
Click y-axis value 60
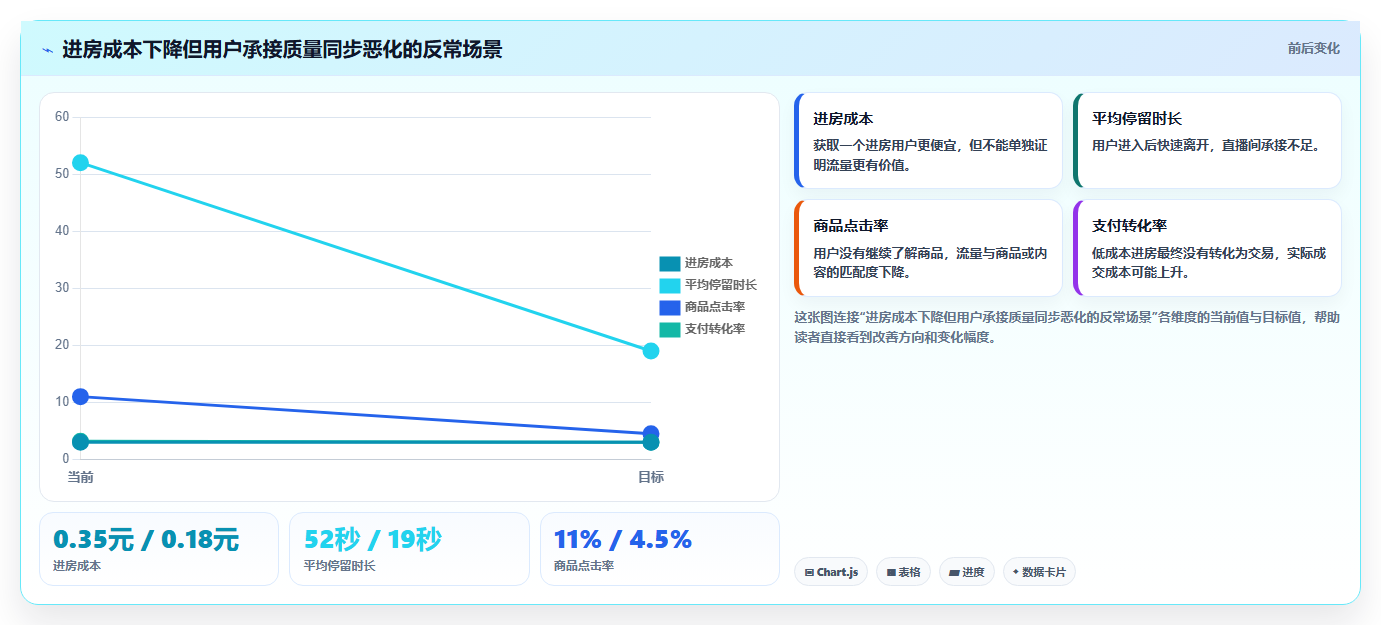62,117
